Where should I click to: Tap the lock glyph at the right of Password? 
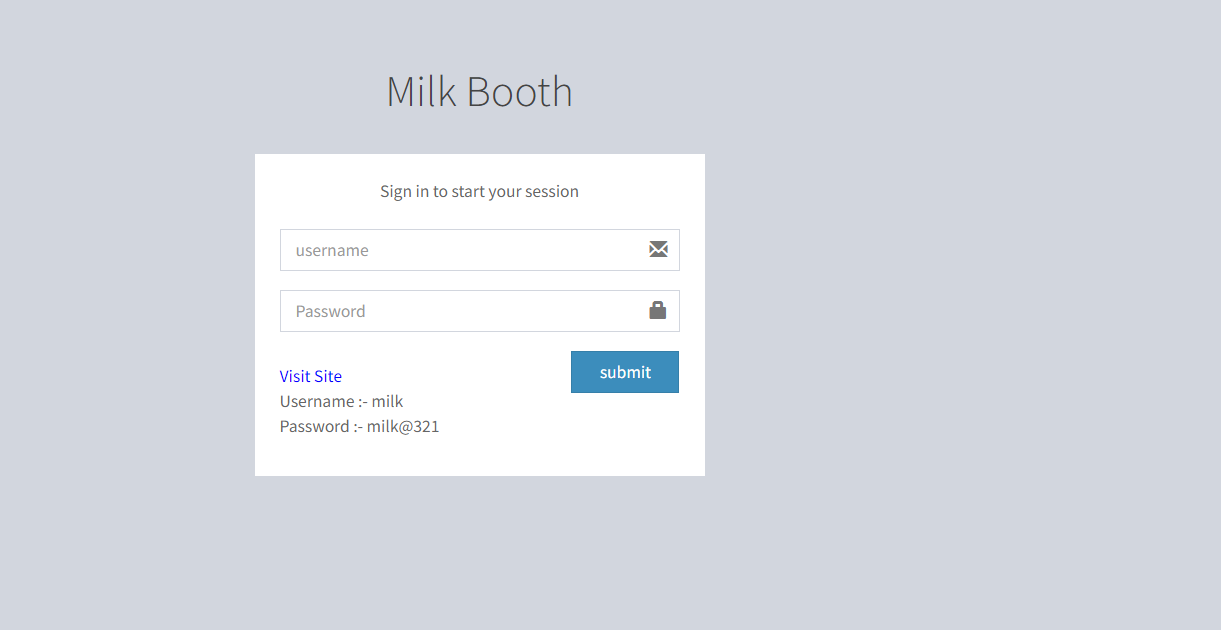pyautogui.click(x=658, y=310)
